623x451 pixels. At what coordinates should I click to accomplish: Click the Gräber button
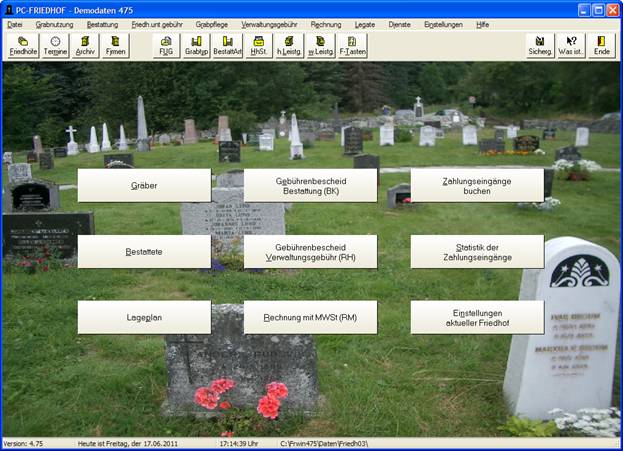[144, 185]
